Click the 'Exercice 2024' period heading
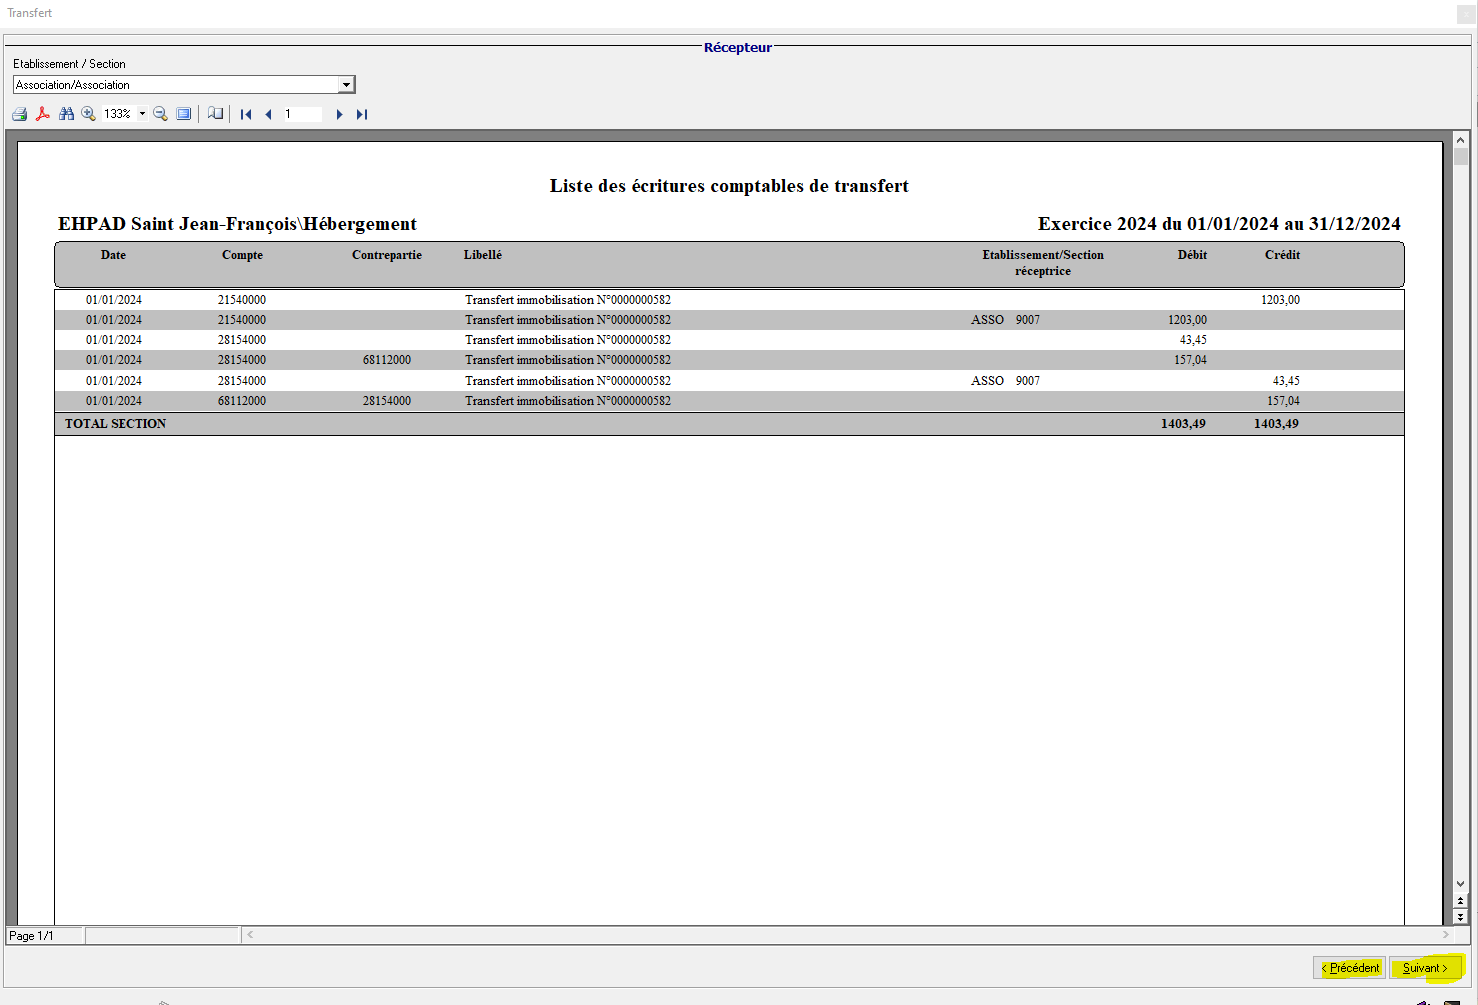 pyautogui.click(x=1219, y=224)
